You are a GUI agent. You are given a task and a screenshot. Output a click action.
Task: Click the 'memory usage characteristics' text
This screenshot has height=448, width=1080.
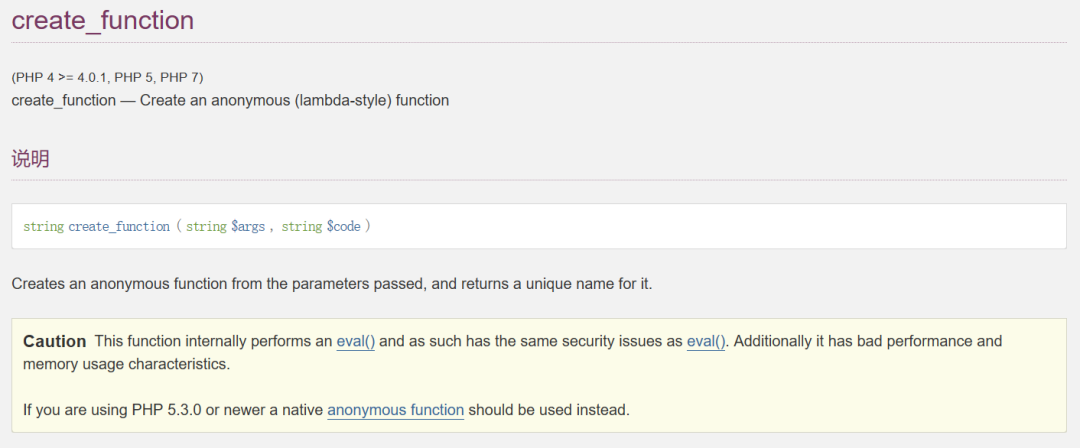coord(126,365)
